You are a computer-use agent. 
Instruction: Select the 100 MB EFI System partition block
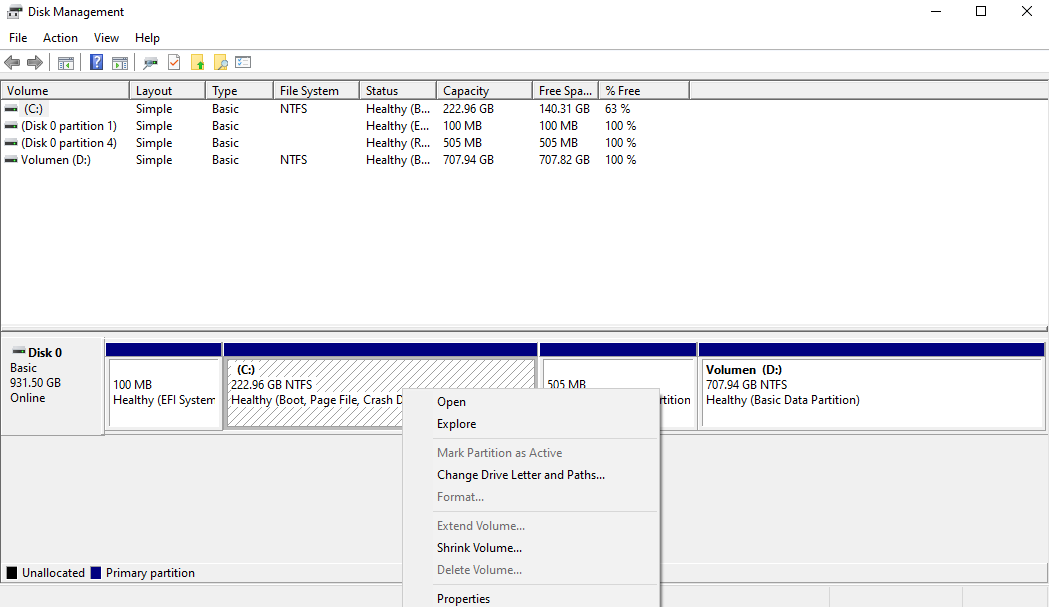(164, 393)
